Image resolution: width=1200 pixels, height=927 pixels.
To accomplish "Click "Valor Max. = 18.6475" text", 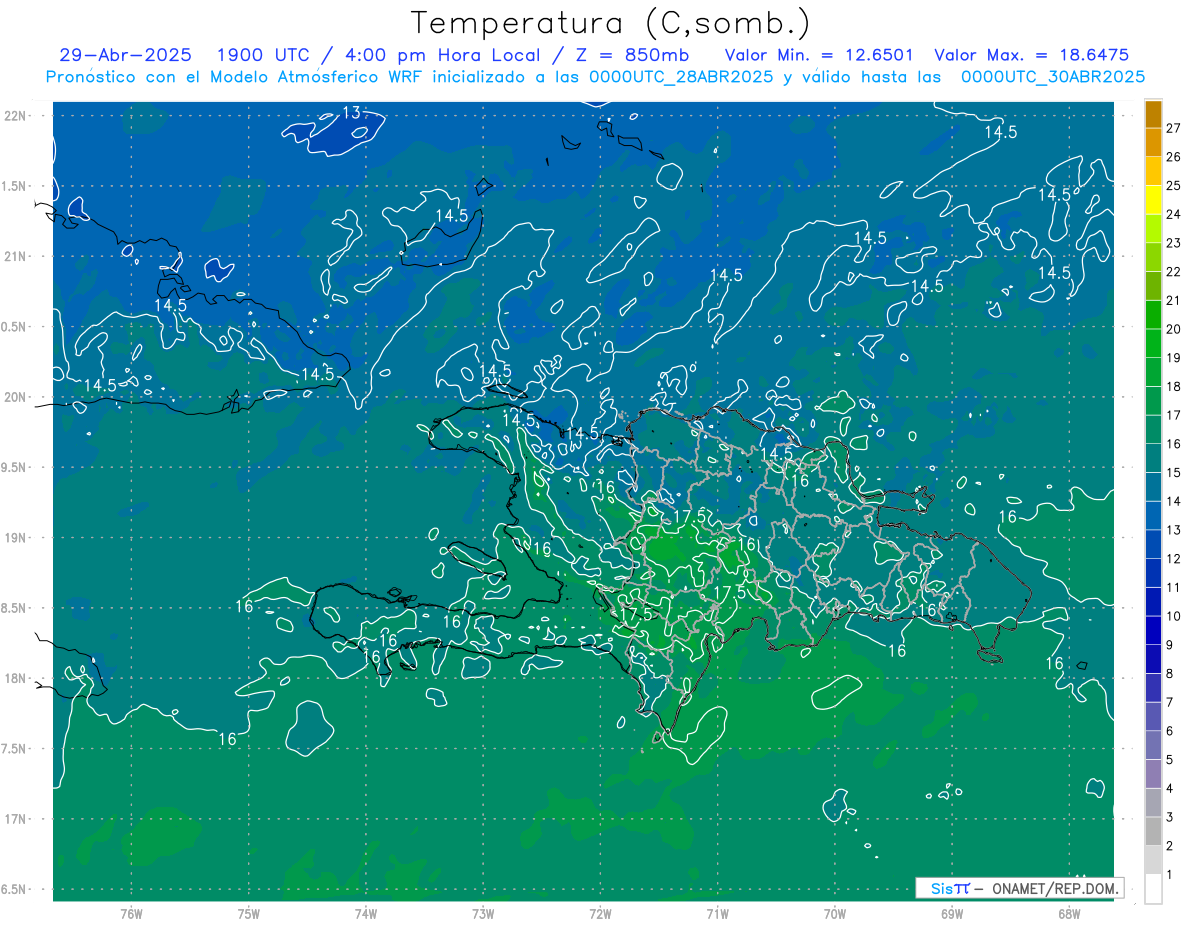I will (x=1031, y=55).
